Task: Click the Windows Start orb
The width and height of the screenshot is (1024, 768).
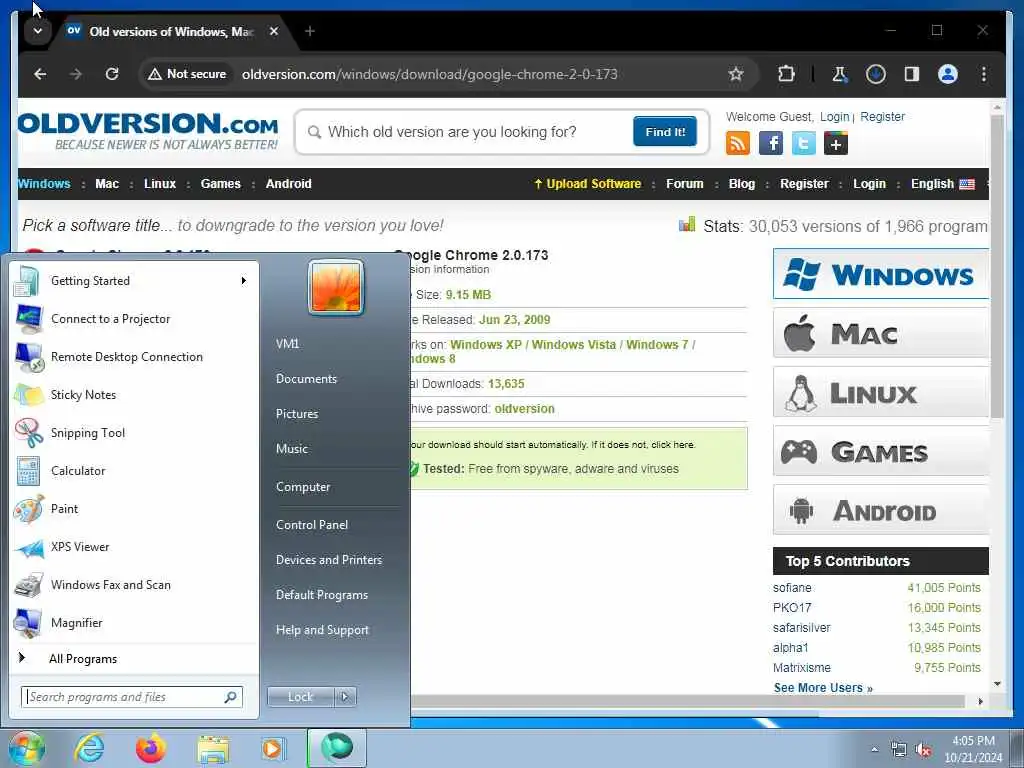Action: [26, 748]
